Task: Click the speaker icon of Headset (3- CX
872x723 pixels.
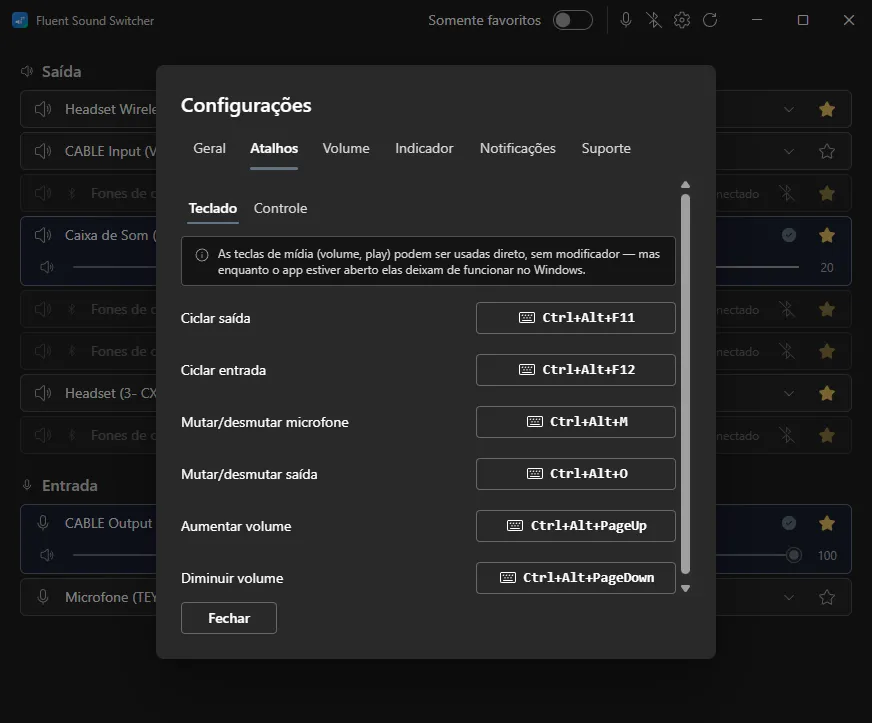Action: tap(43, 393)
